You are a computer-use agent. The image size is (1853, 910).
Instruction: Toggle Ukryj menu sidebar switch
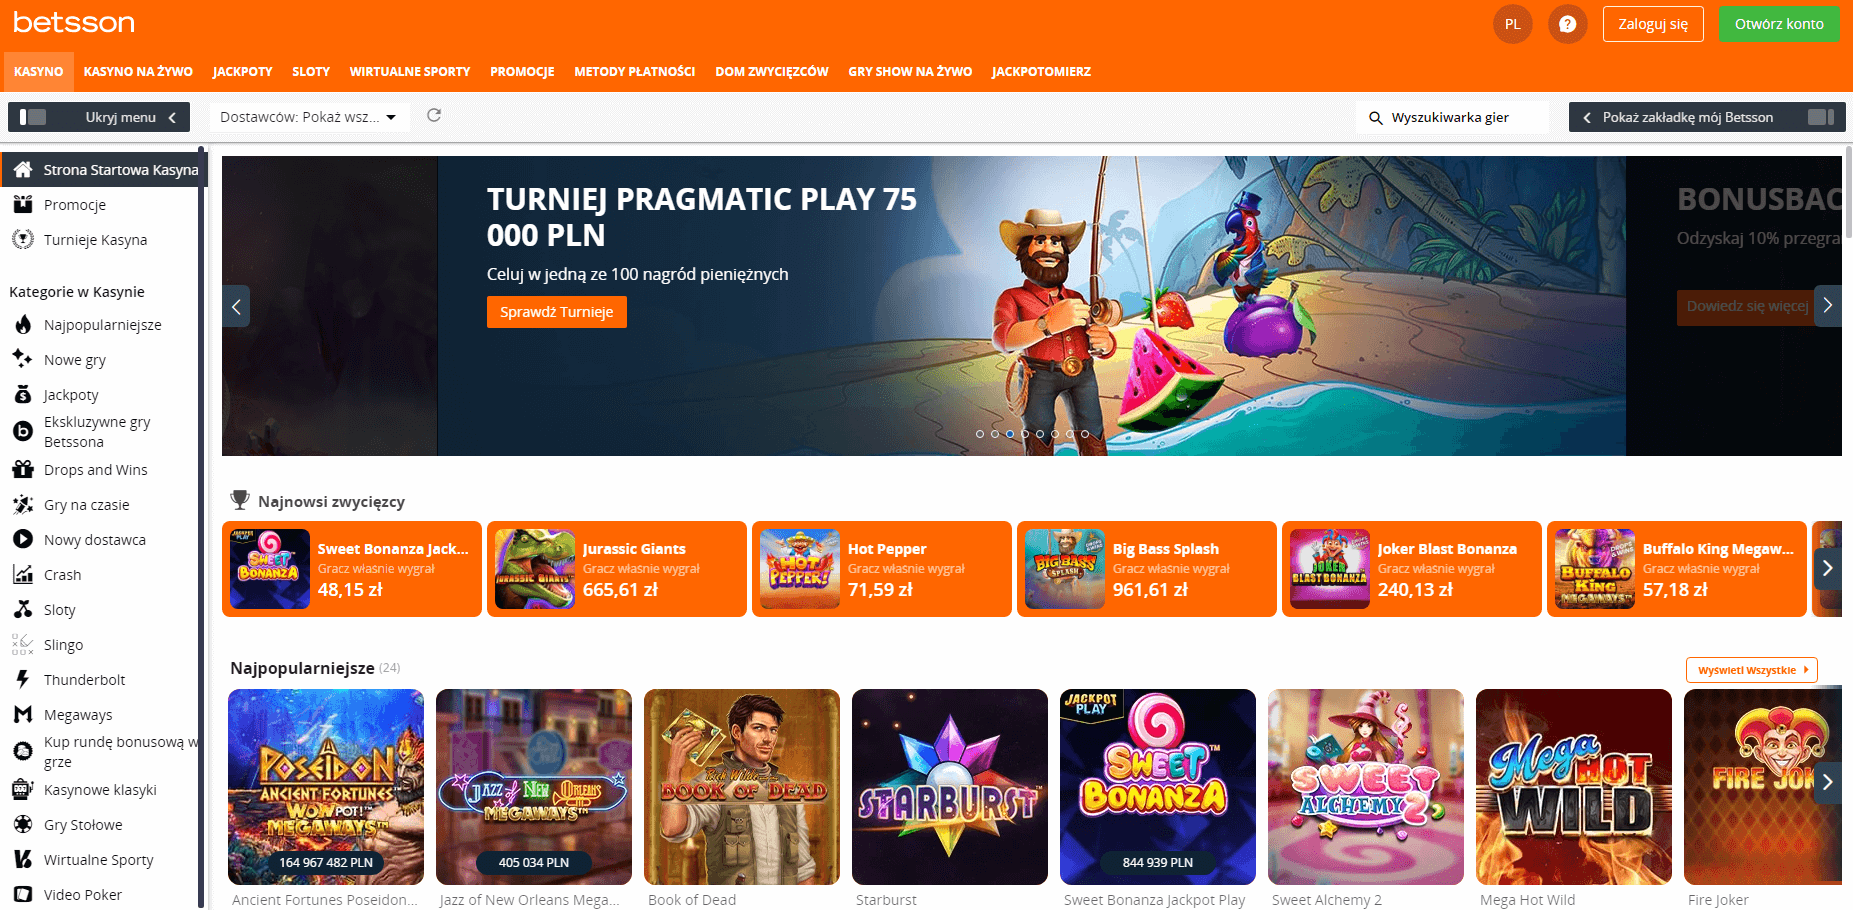(x=33, y=117)
